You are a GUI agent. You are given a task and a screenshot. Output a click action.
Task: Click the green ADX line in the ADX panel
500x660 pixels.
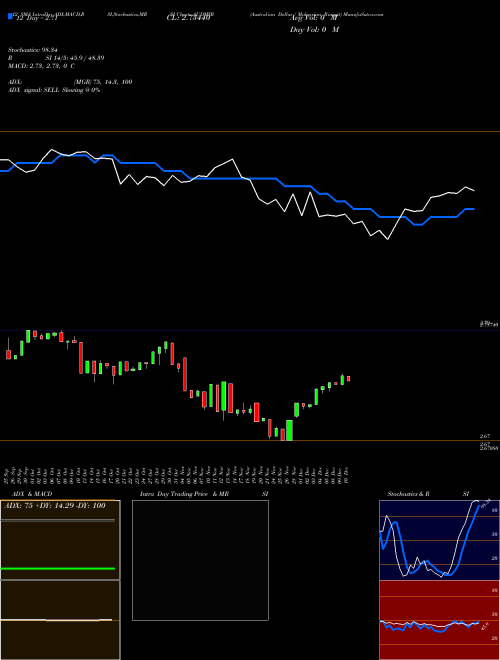point(58,569)
